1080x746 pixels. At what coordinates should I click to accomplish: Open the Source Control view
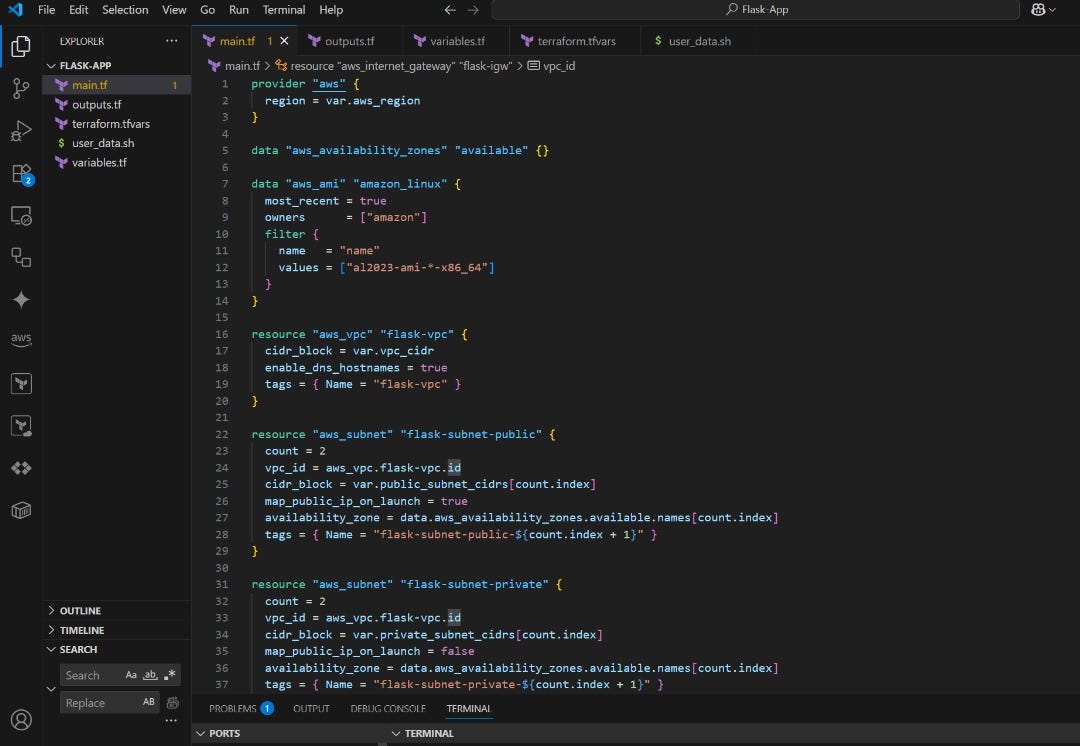(x=22, y=88)
